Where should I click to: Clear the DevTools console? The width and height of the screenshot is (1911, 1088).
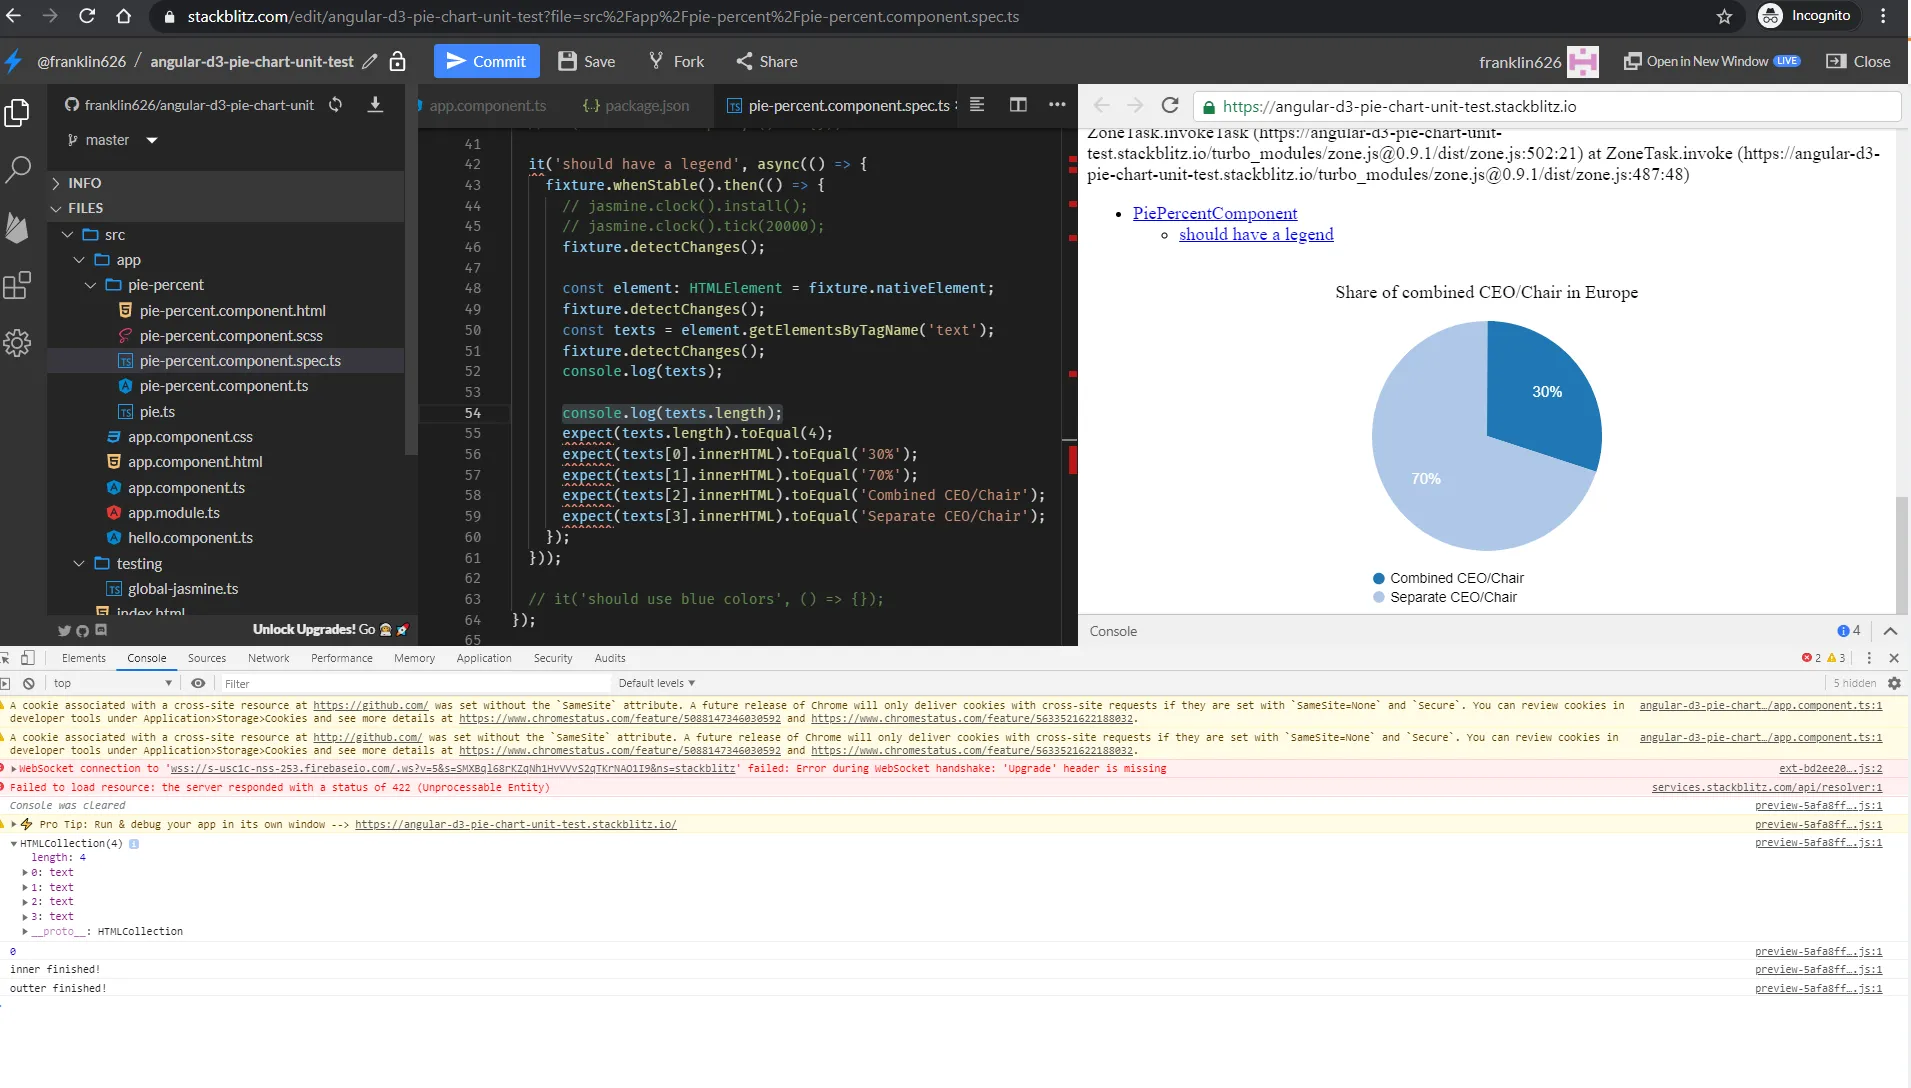click(x=29, y=684)
